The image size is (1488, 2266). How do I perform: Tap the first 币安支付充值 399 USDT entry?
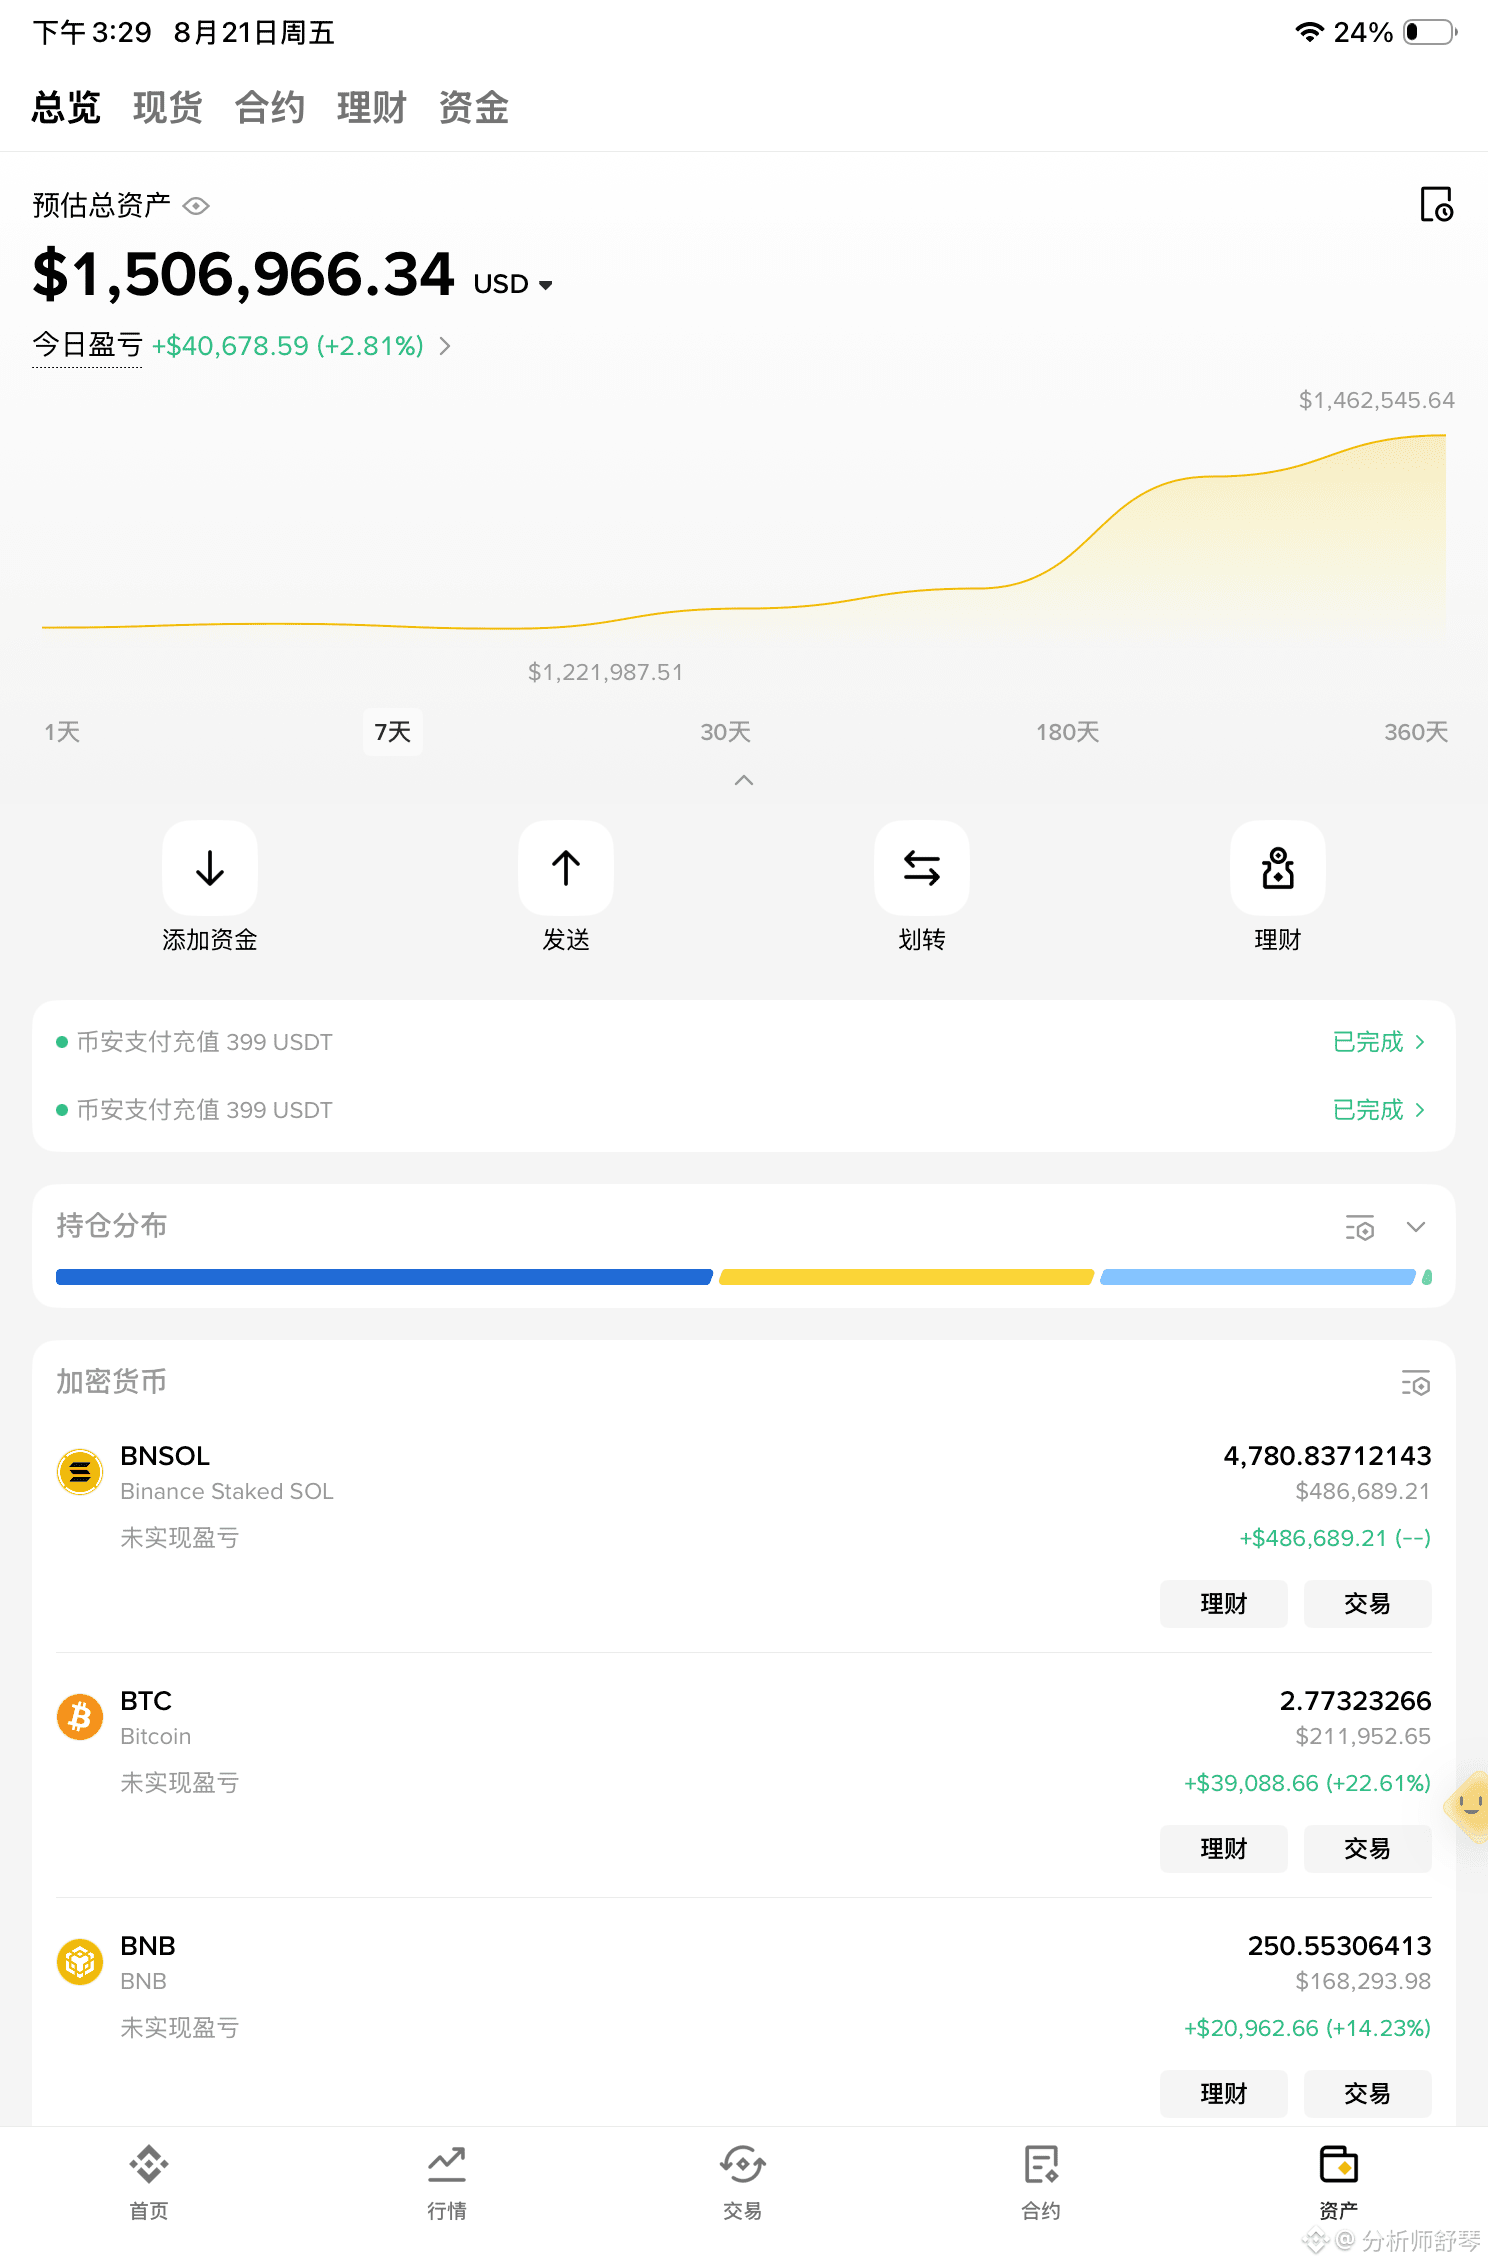coord(204,1042)
